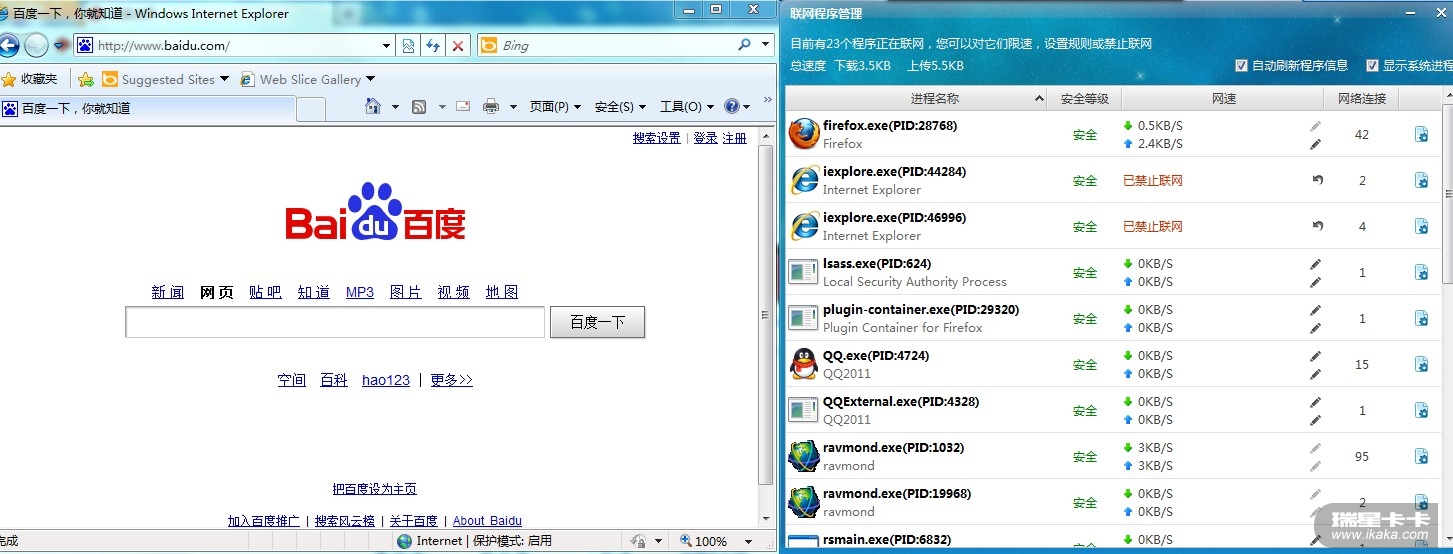Image resolution: width=1453 pixels, height=554 pixels.
Task: Expand the address bar history dropdown
Action: click(x=388, y=45)
